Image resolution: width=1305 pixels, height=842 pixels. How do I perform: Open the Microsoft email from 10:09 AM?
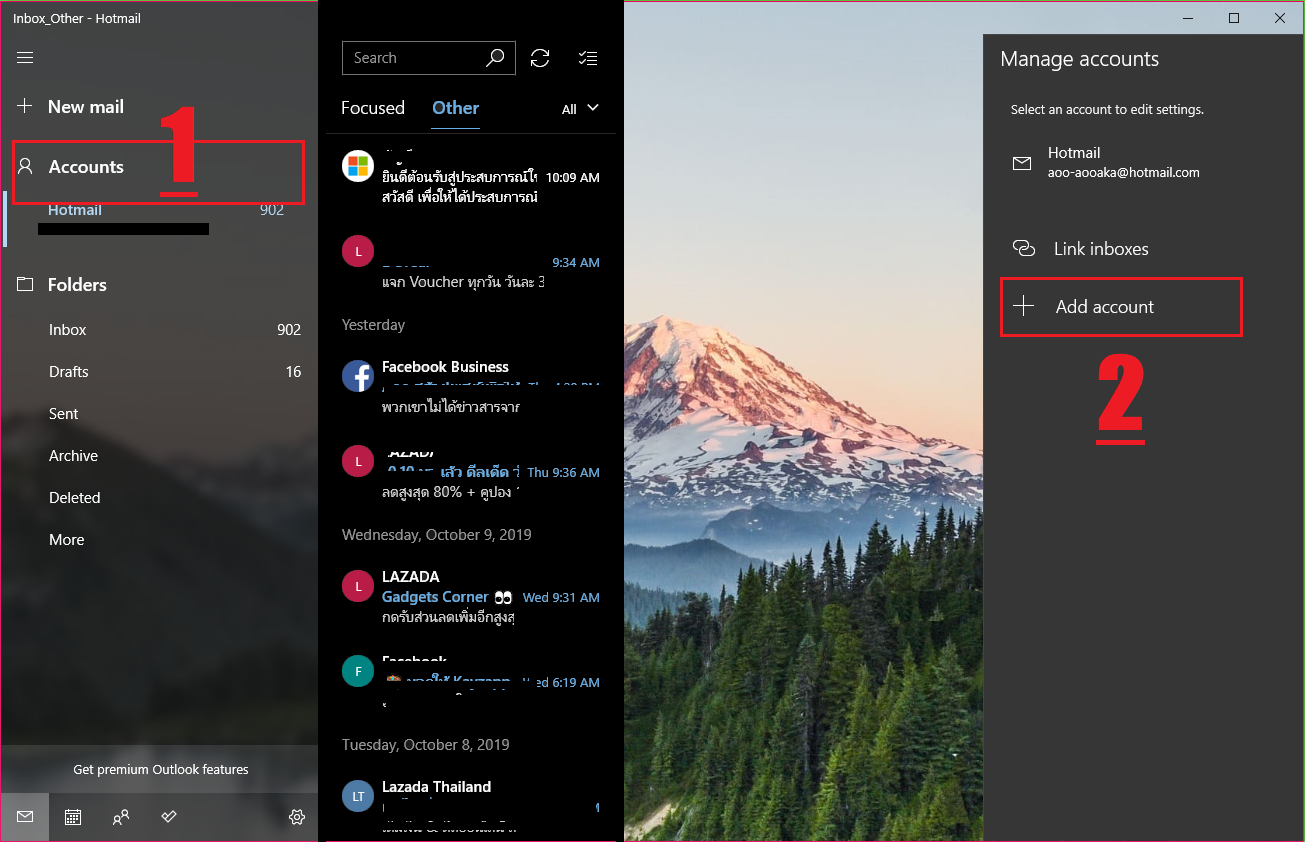471,177
